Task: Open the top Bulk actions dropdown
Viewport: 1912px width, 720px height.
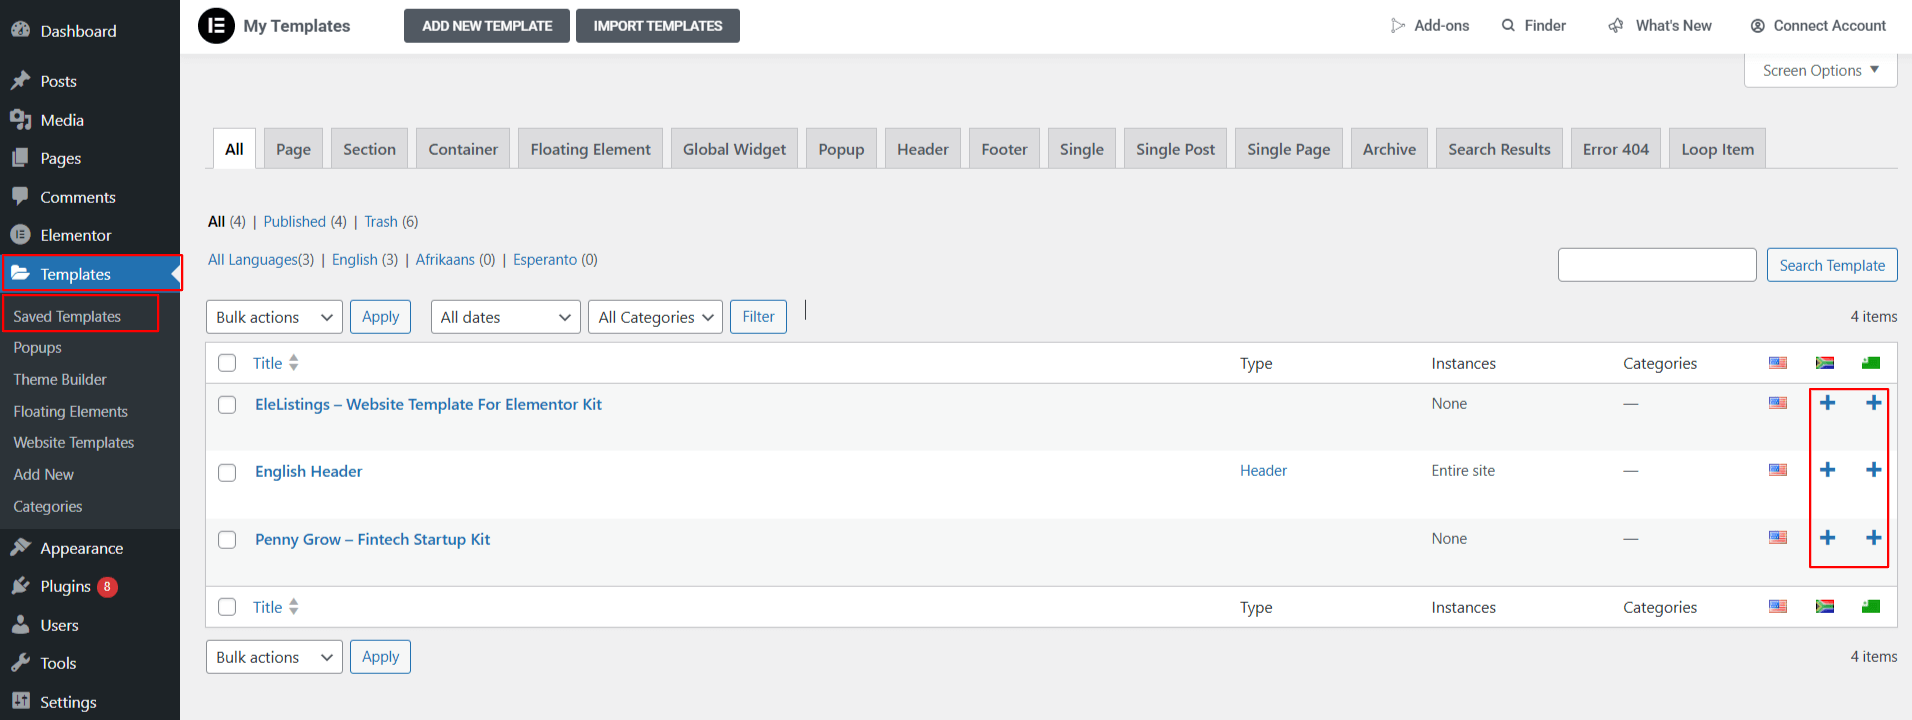Action: coord(274,317)
